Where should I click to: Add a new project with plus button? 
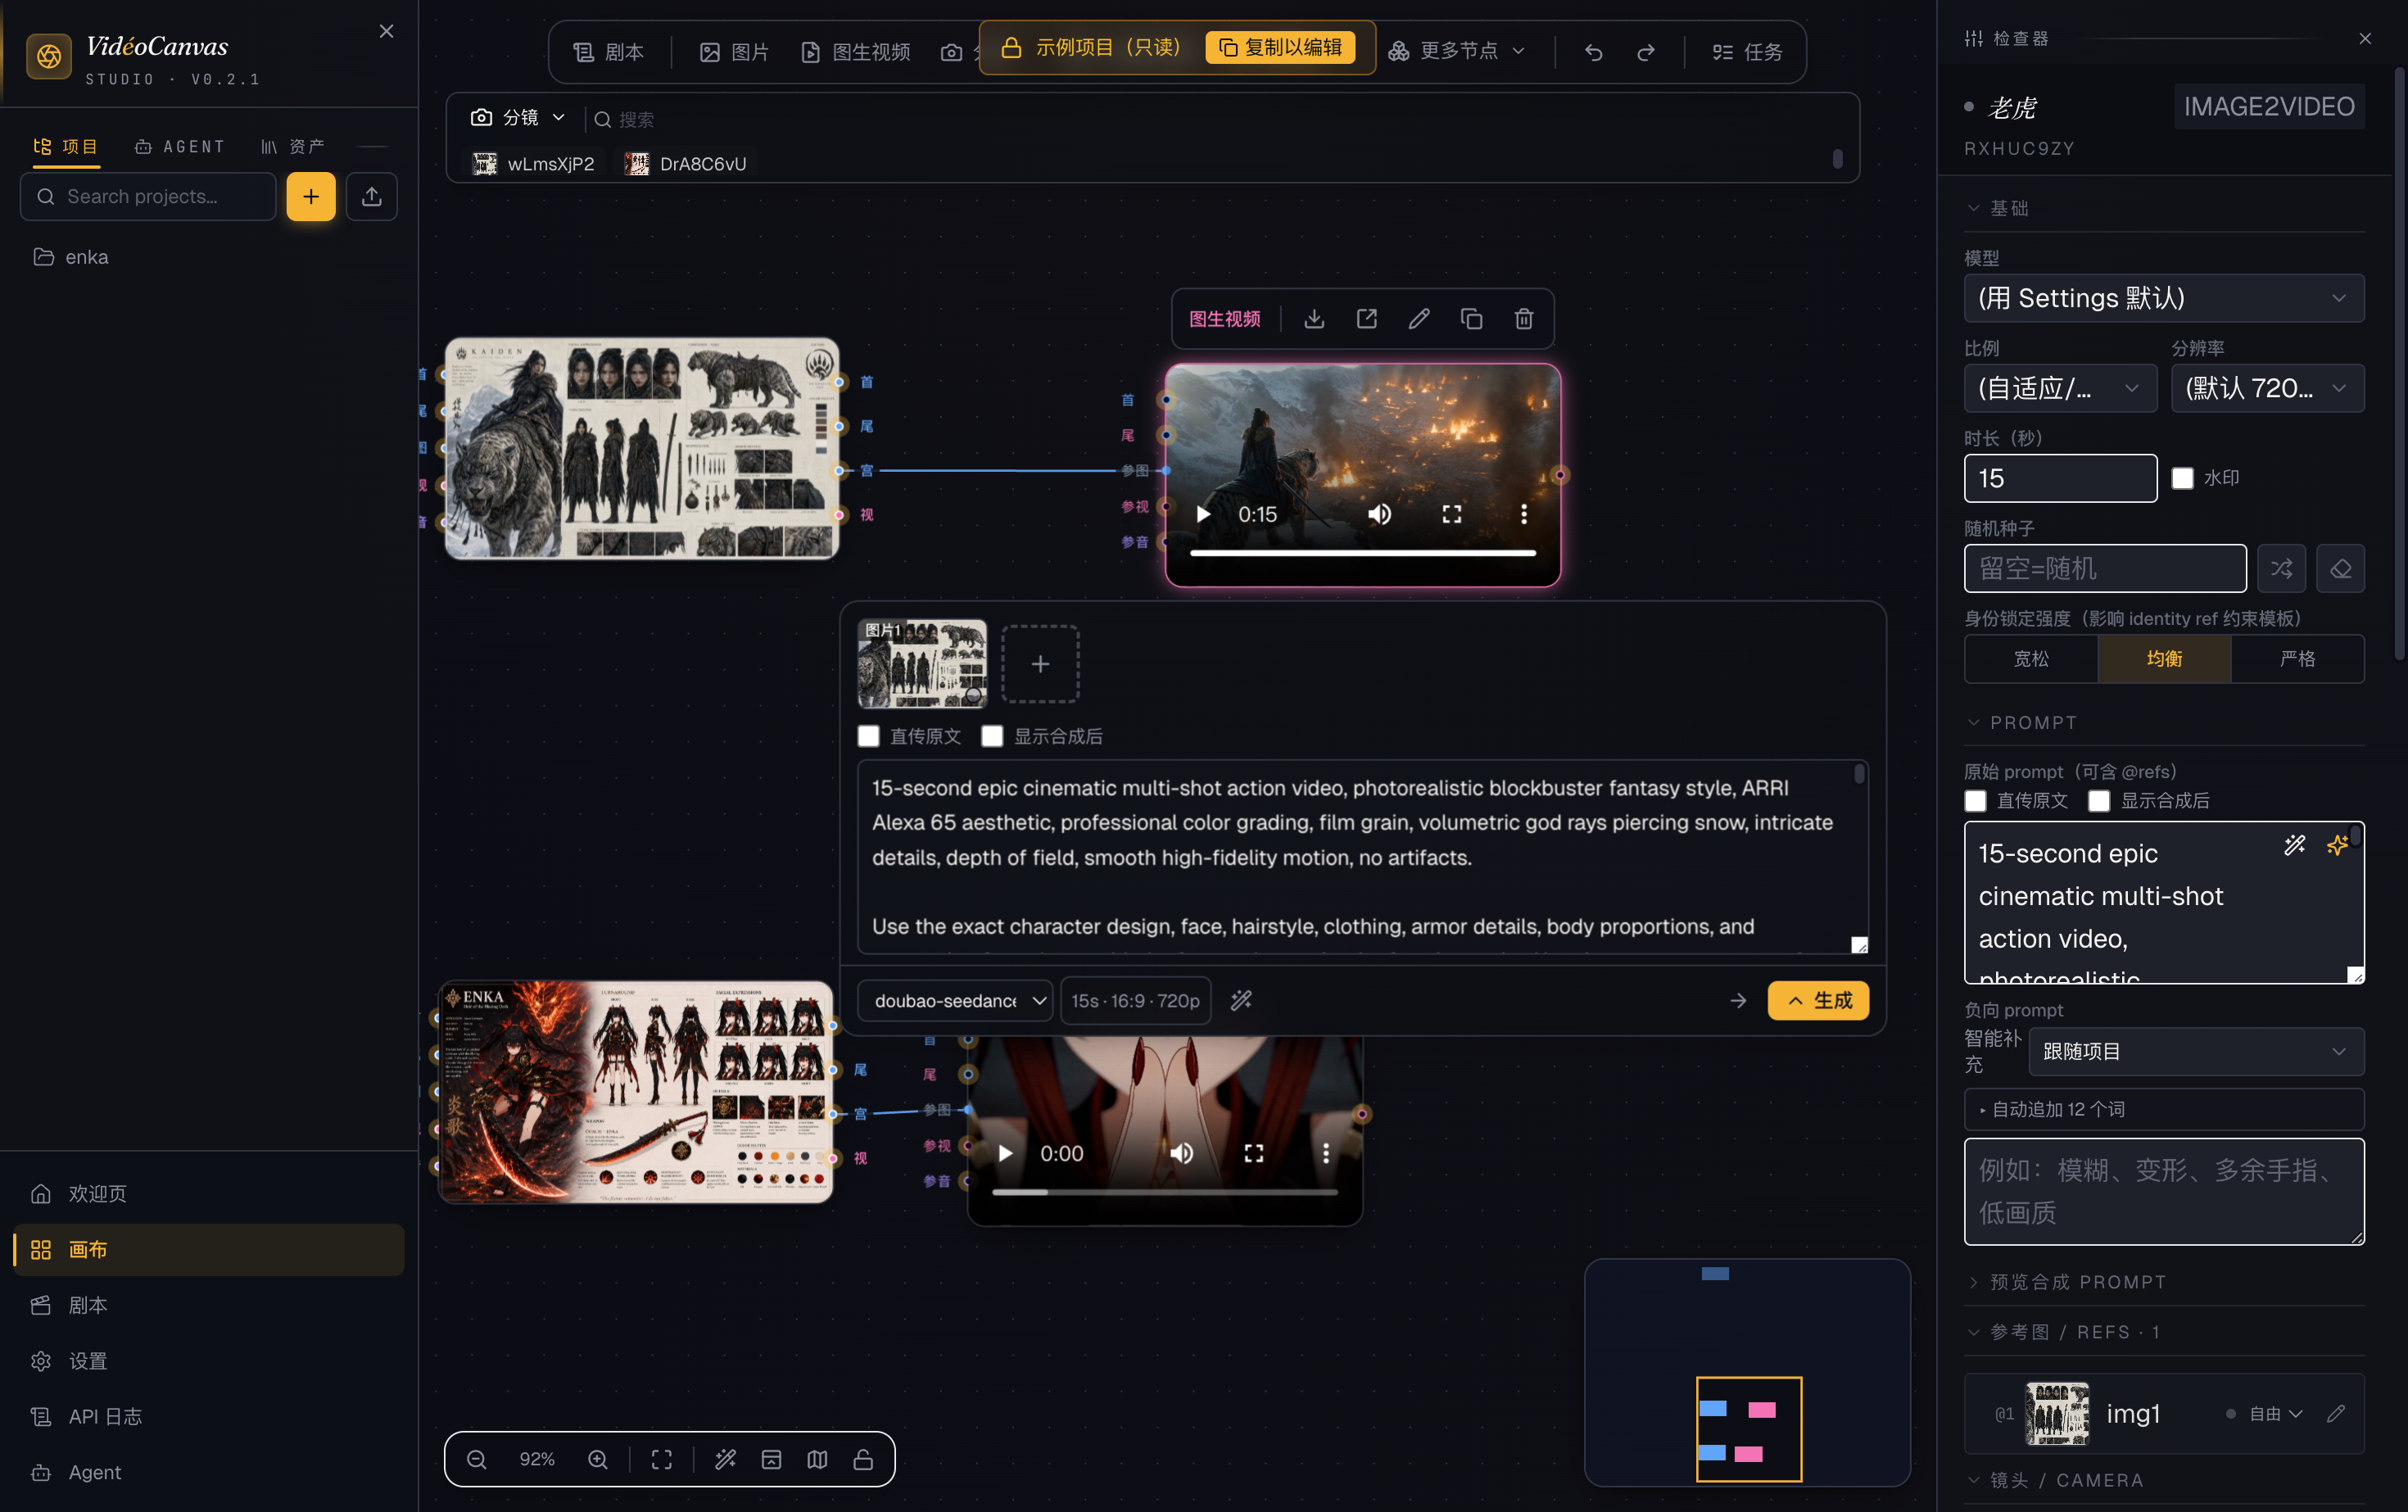tap(311, 196)
